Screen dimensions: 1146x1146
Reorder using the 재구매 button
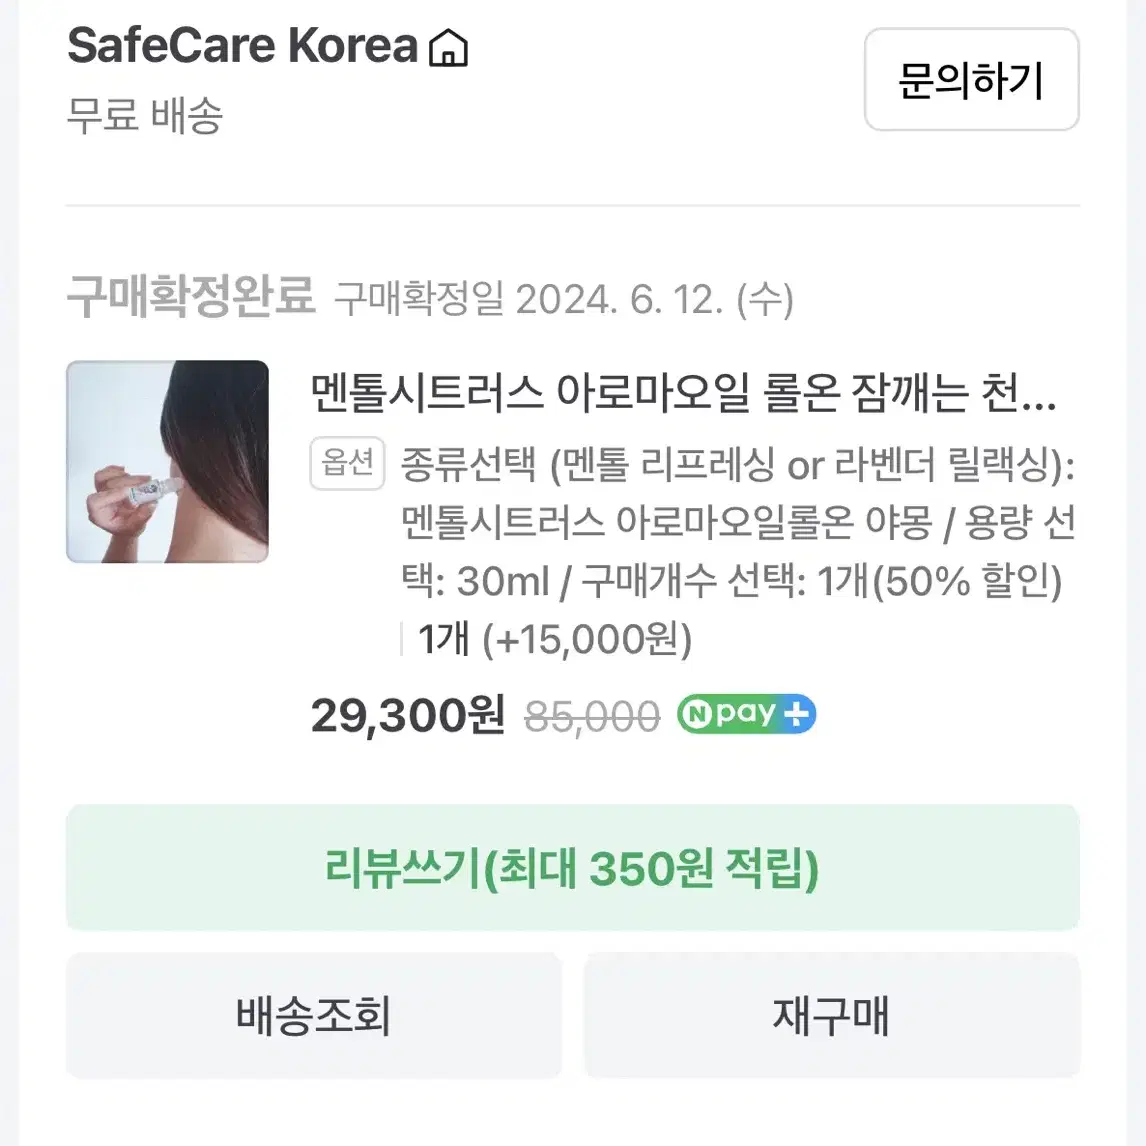[x=832, y=1015]
